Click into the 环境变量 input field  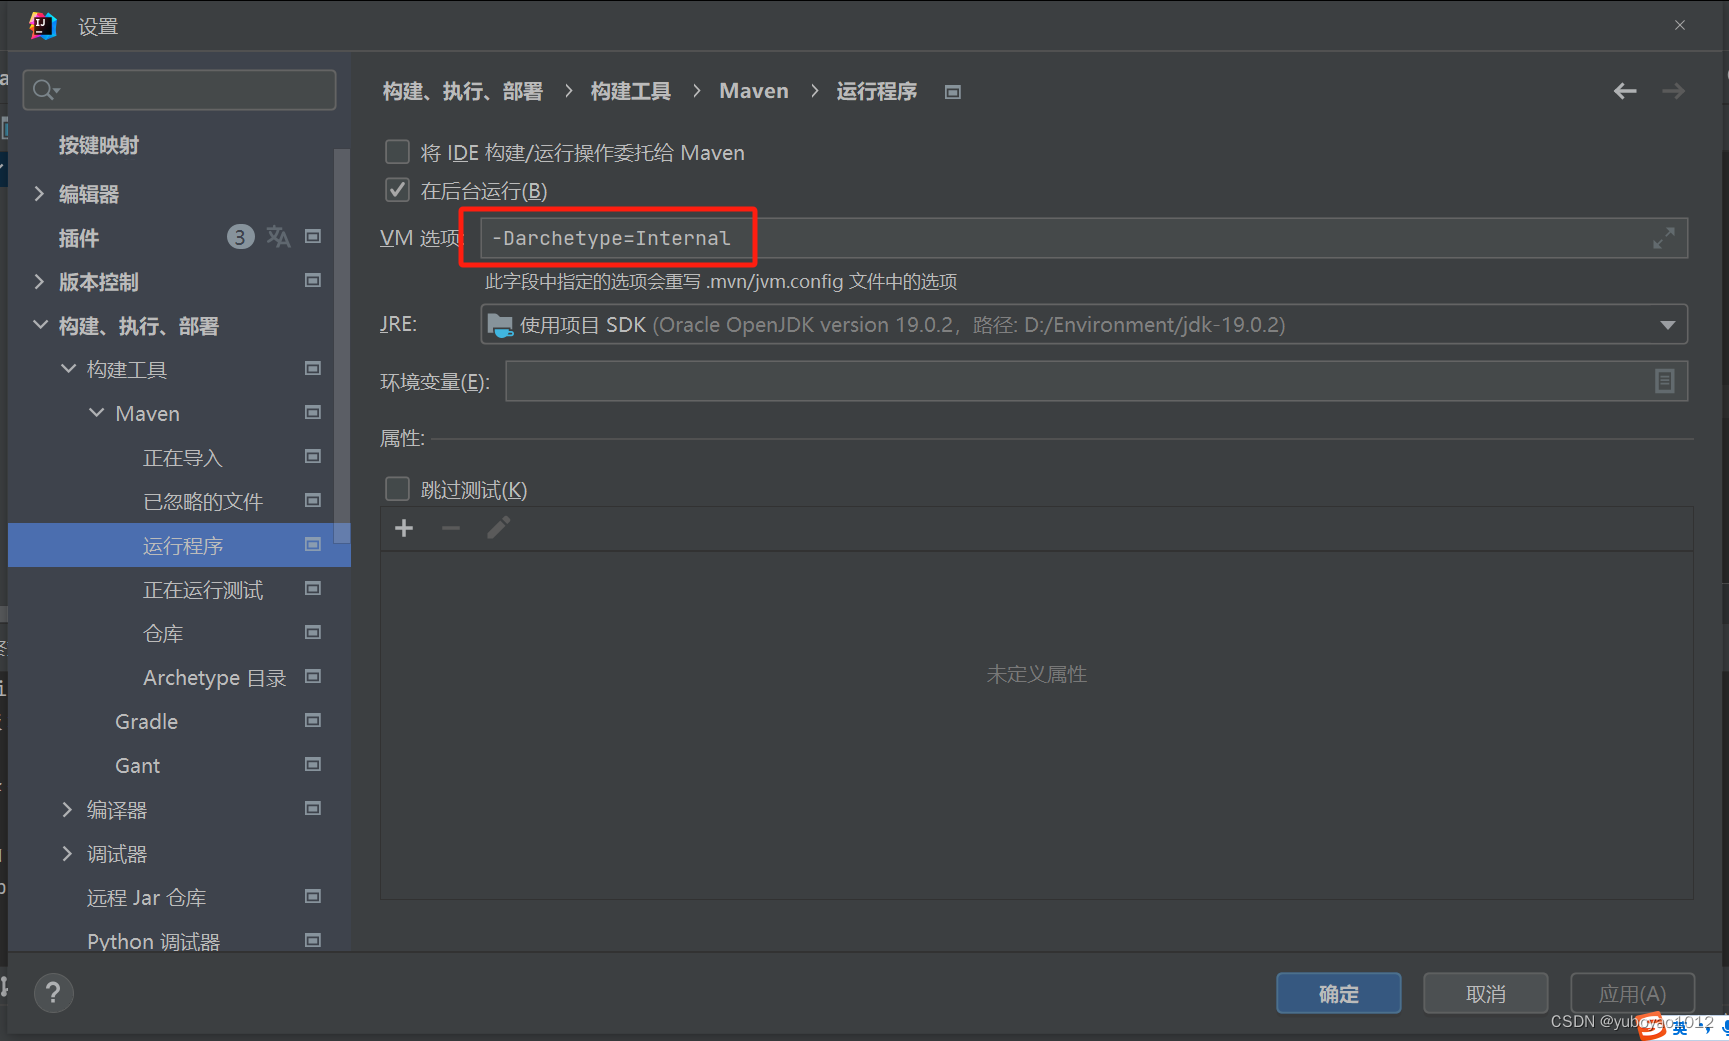(x=1096, y=381)
